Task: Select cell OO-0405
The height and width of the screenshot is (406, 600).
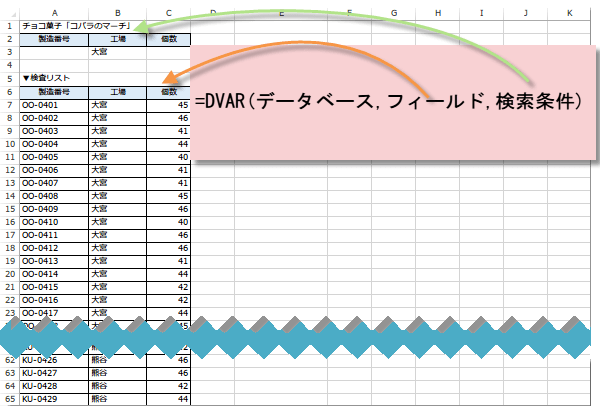Action: coord(54,157)
